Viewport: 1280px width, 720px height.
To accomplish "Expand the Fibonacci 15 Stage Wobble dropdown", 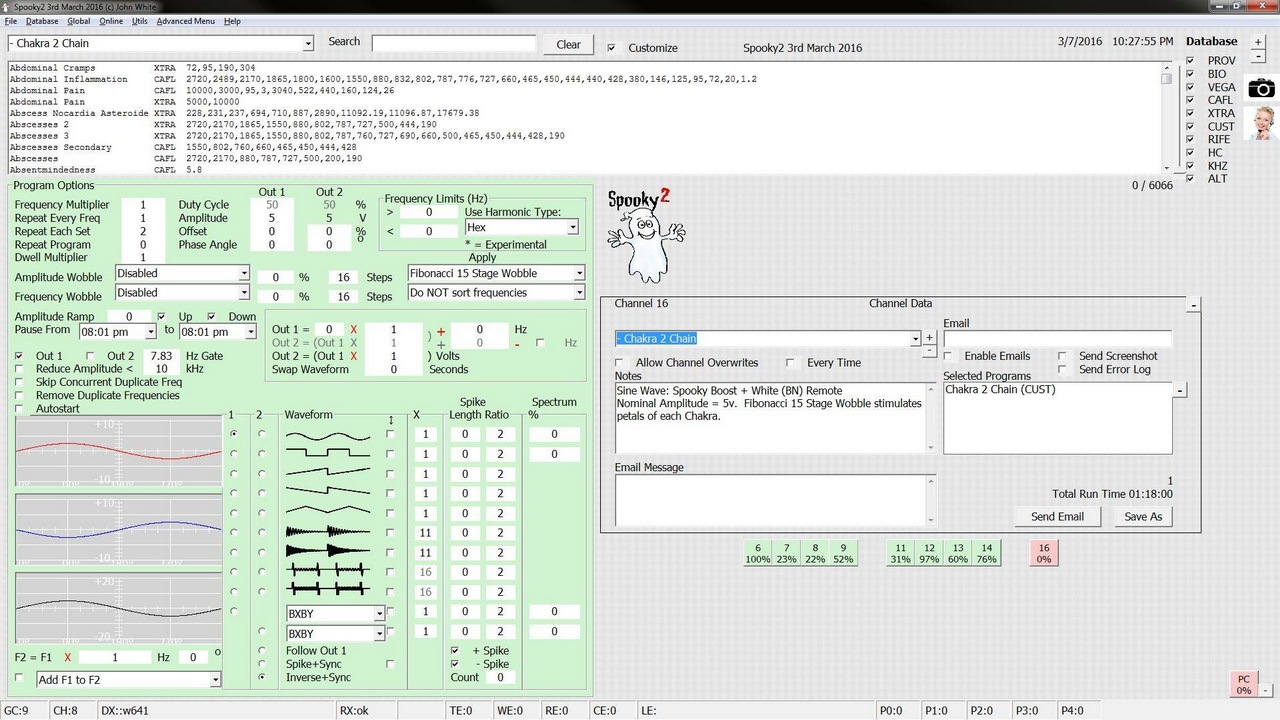I will pyautogui.click(x=578, y=273).
